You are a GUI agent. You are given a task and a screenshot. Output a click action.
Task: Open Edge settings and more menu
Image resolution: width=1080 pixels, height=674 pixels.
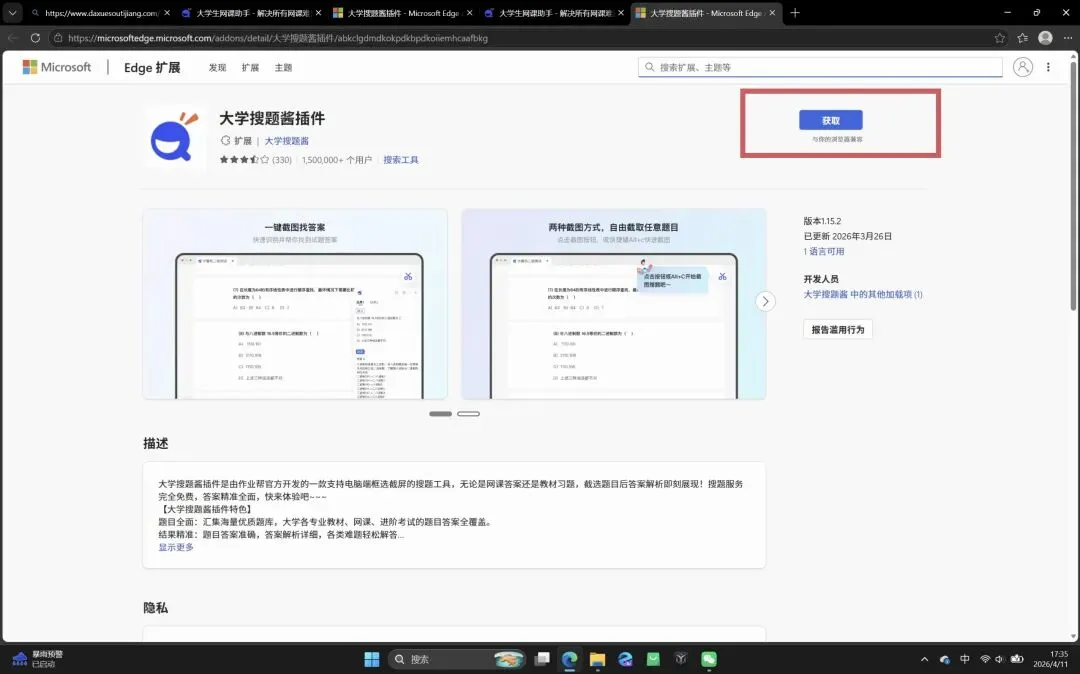pyautogui.click(x=1067, y=38)
